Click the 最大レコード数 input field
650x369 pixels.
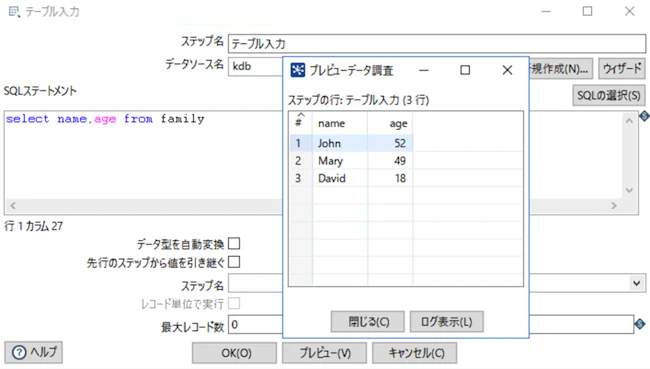[255, 324]
